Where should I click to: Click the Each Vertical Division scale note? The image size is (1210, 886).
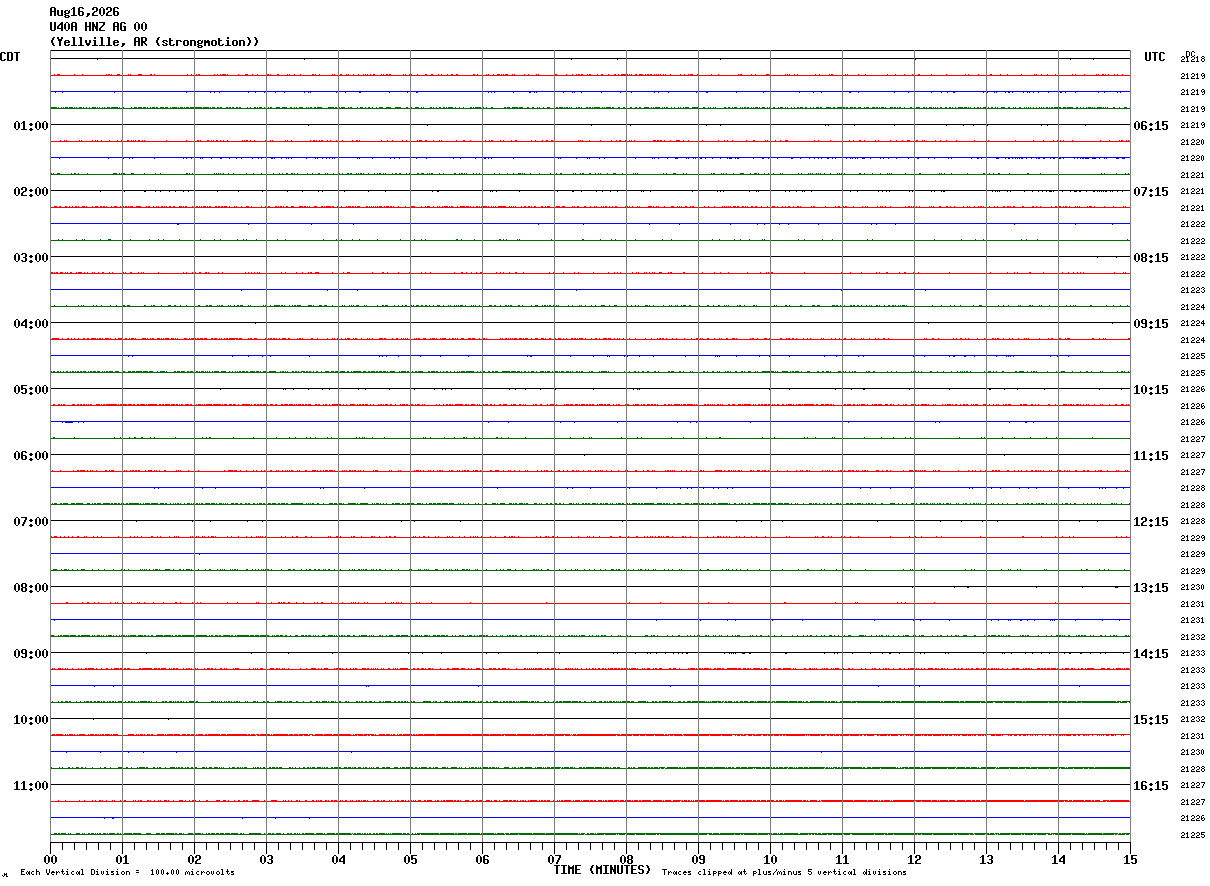point(127,872)
